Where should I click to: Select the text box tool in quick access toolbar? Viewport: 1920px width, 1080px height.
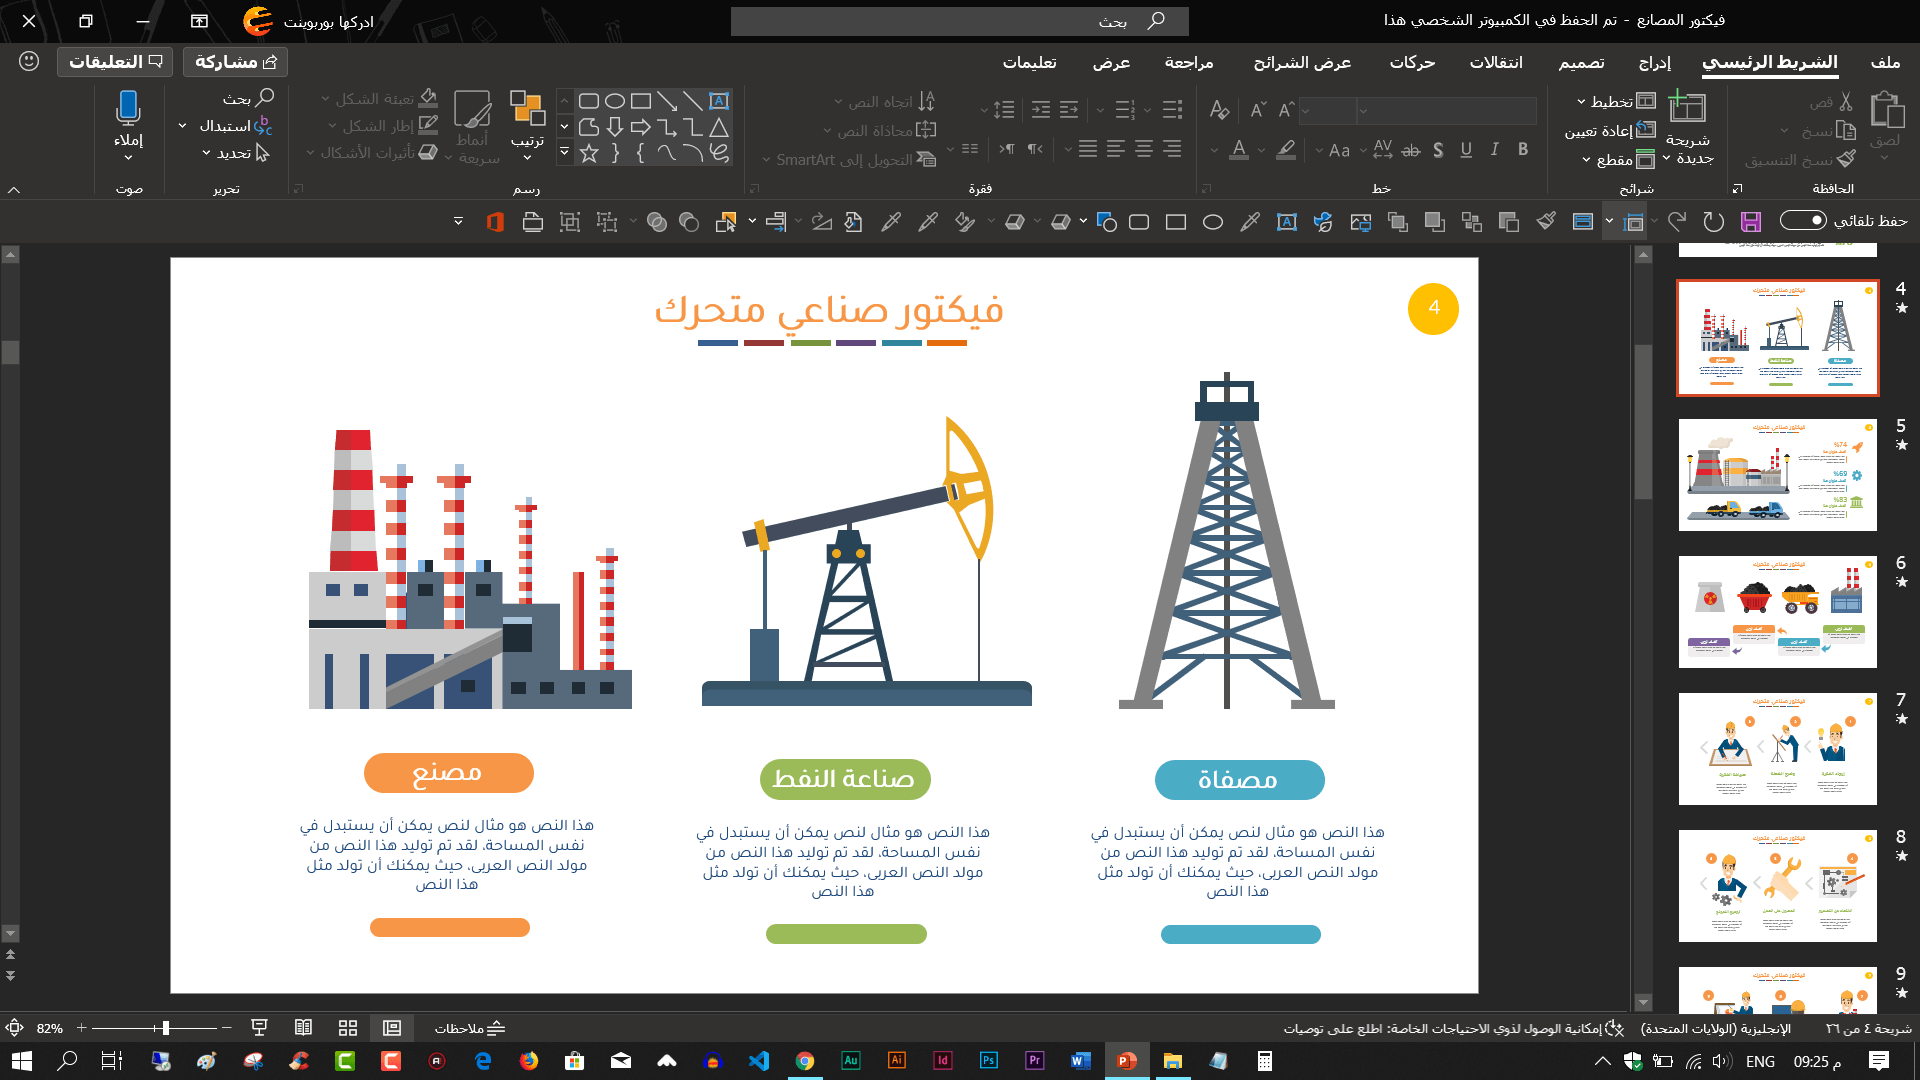1287,222
